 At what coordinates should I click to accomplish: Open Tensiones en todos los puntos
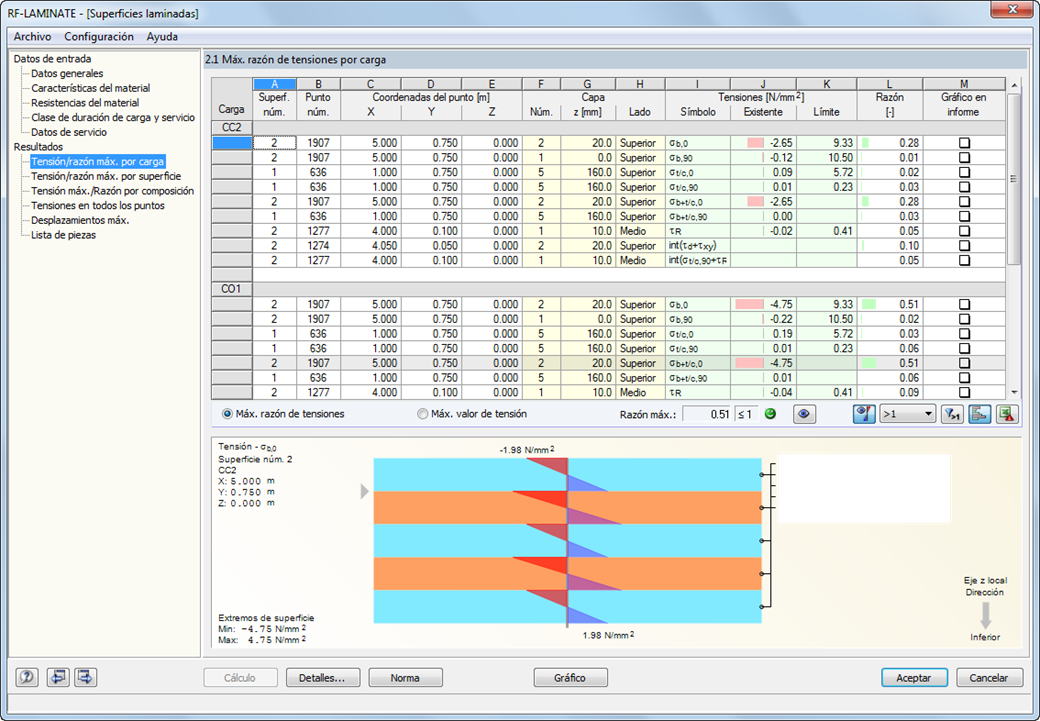98,206
